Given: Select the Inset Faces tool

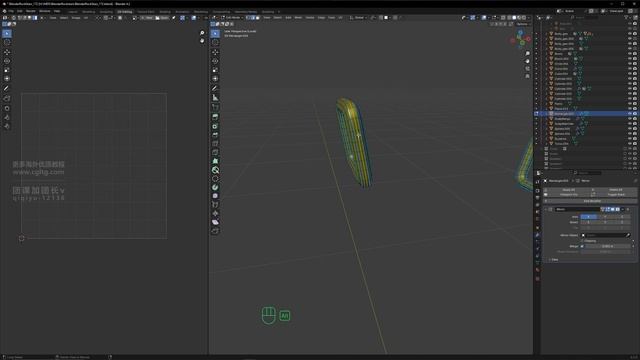Looking at the screenshot, I should coord(215,126).
